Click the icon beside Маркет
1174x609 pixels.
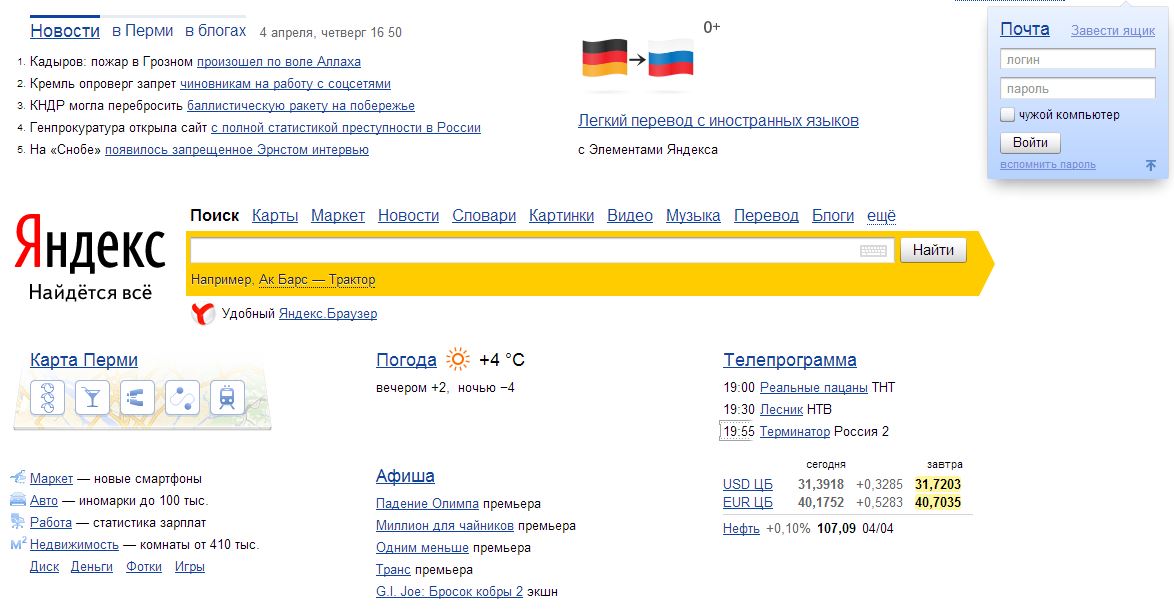click(x=18, y=477)
